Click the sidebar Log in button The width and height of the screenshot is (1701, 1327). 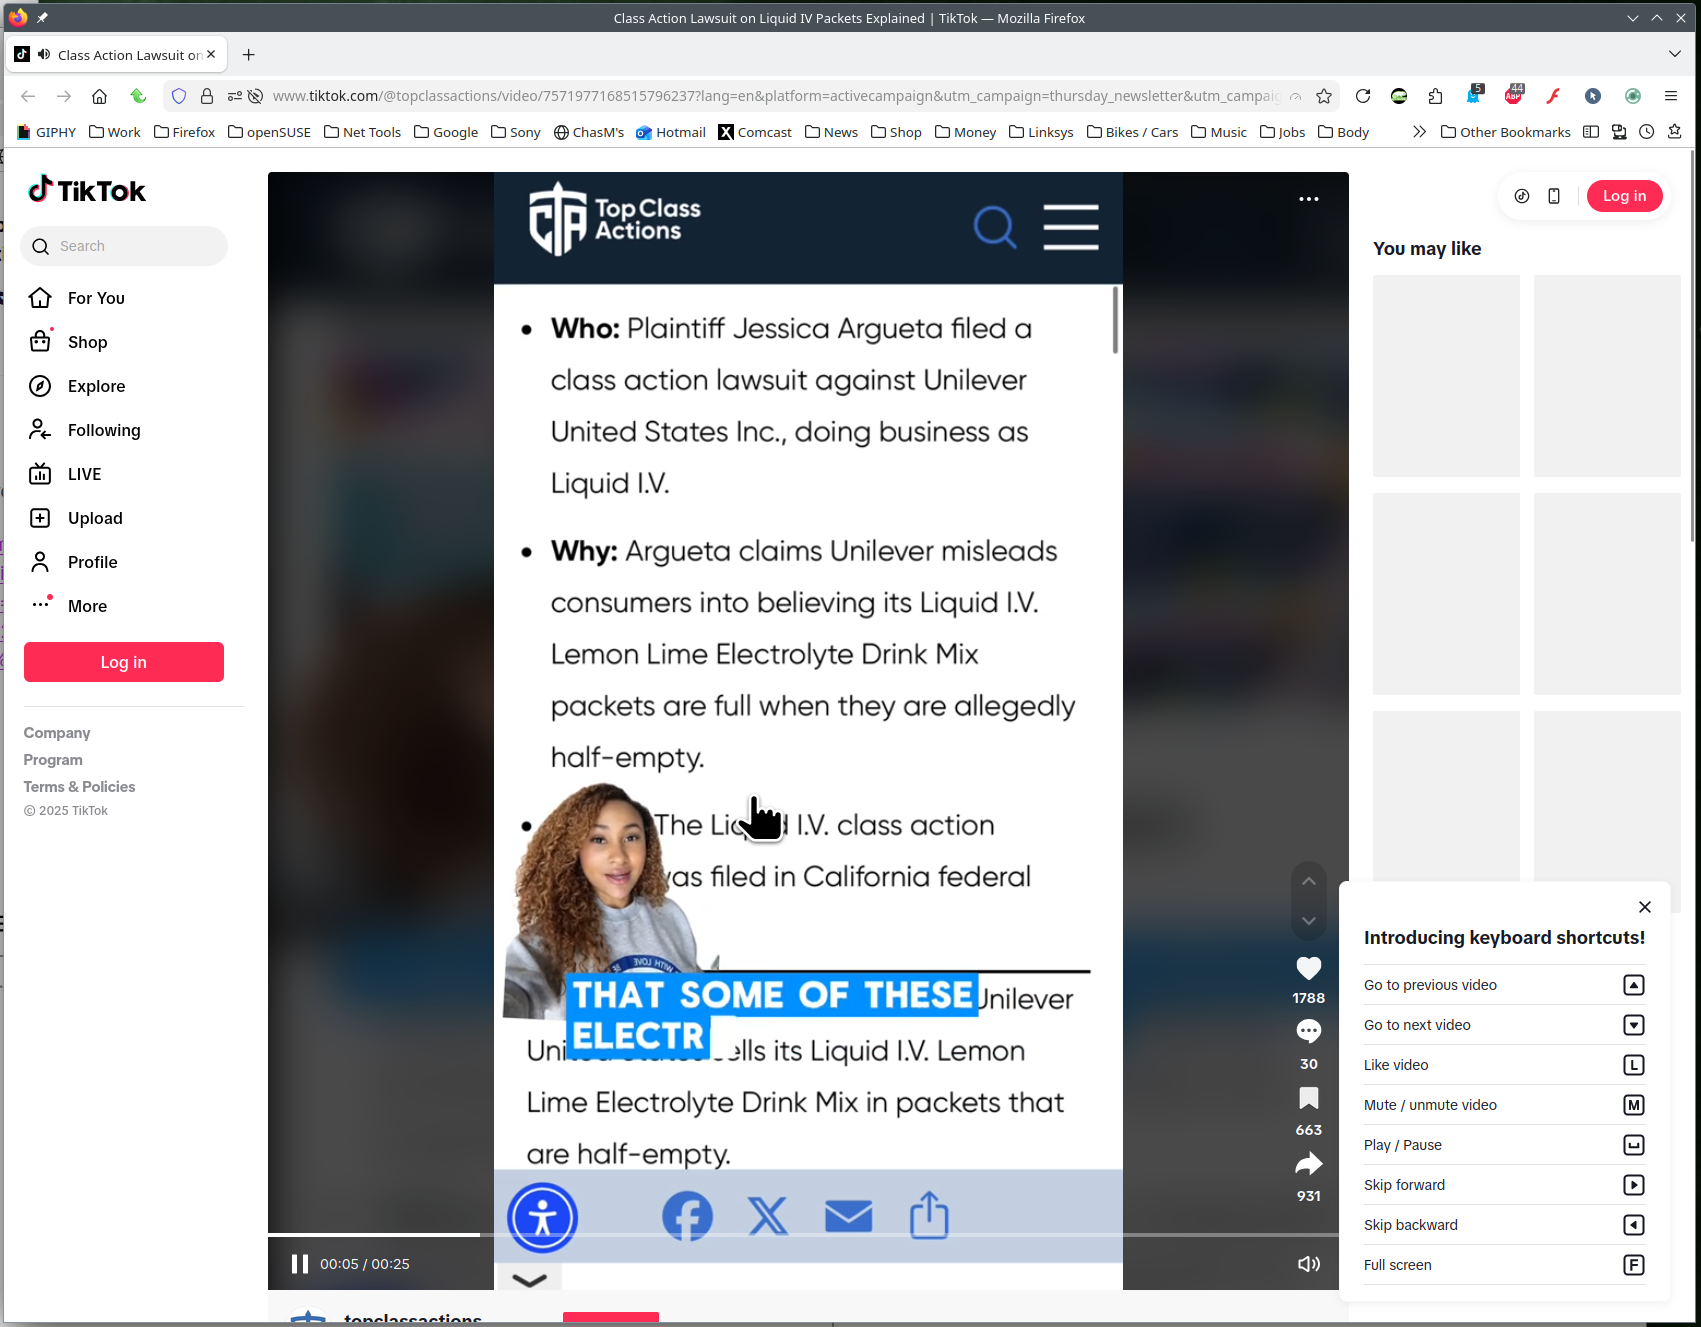124,662
